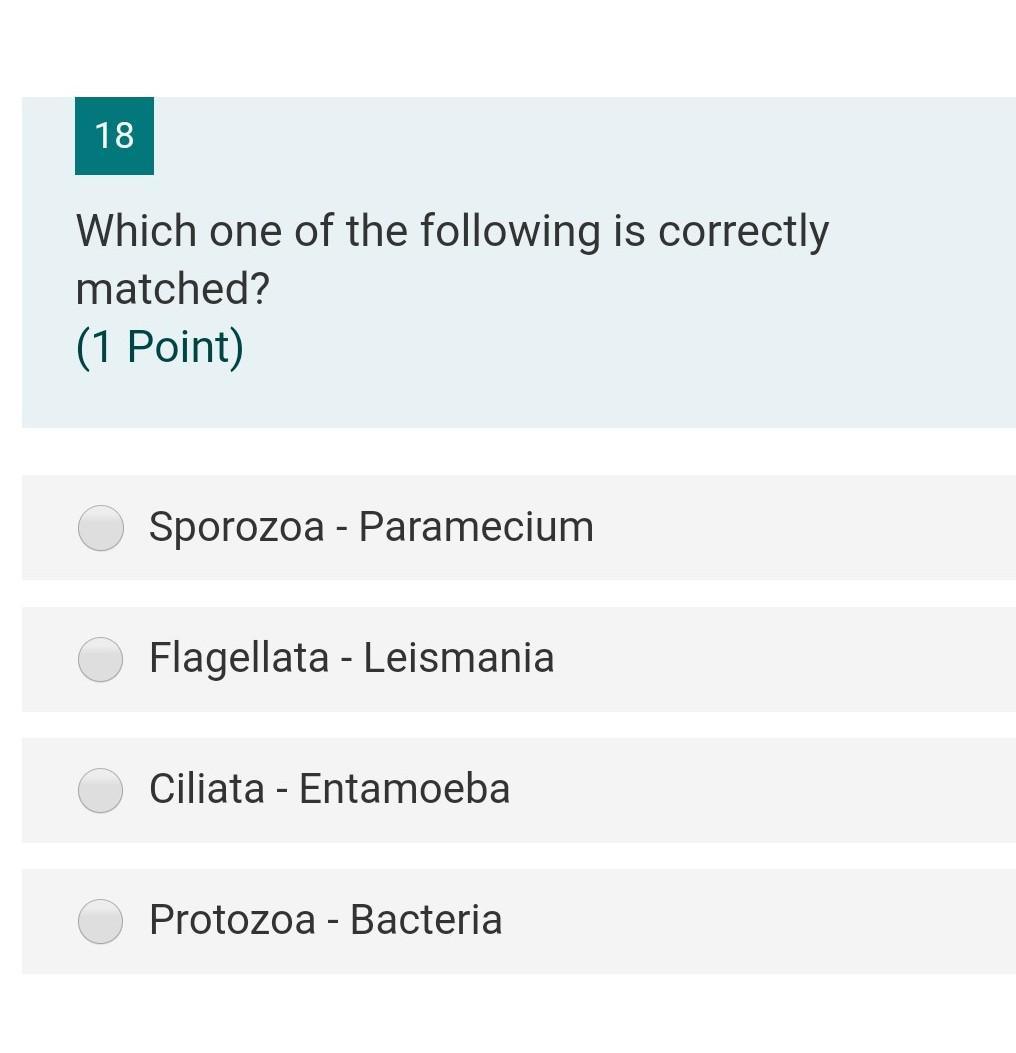The image size is (1016, 1053).
Task: Click the hyphen in the Ciliata option
Action: [x=282, y=791]
